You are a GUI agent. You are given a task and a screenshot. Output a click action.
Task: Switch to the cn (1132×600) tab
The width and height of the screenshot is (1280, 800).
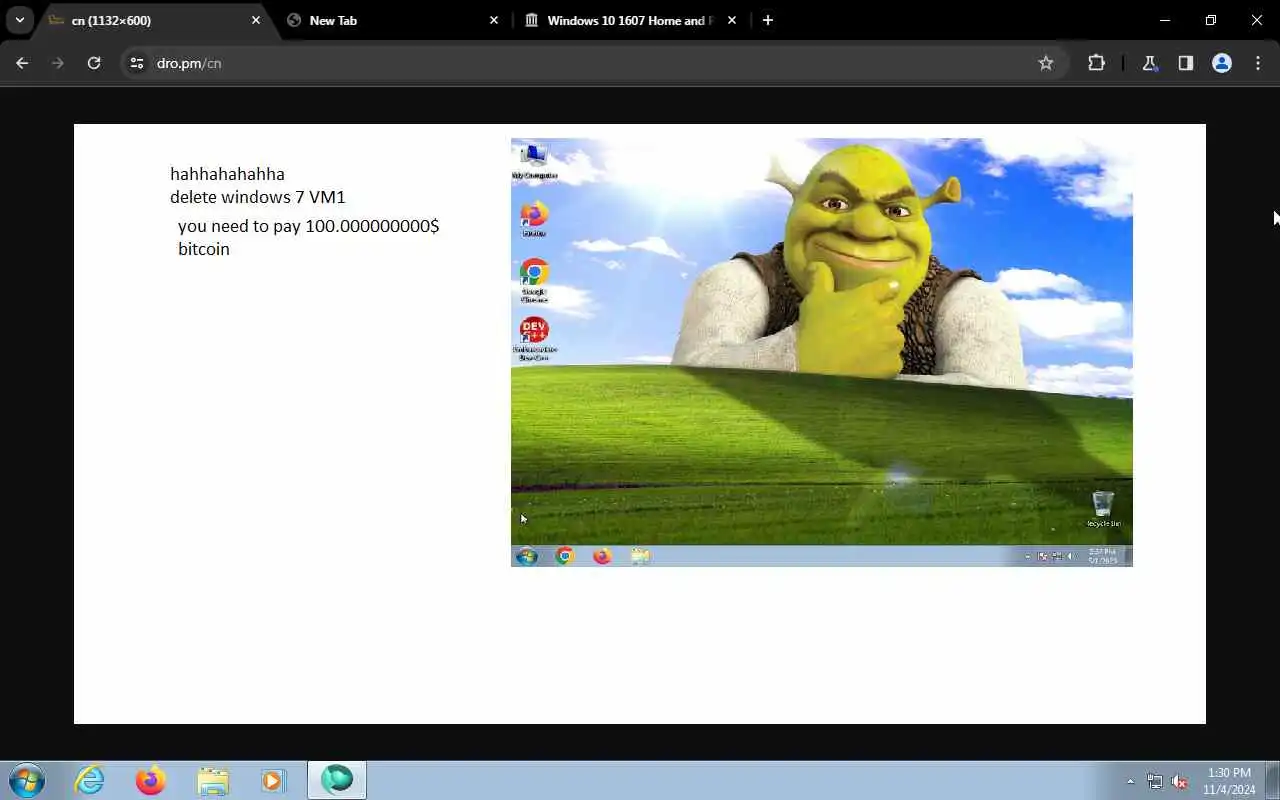(155, 20)
